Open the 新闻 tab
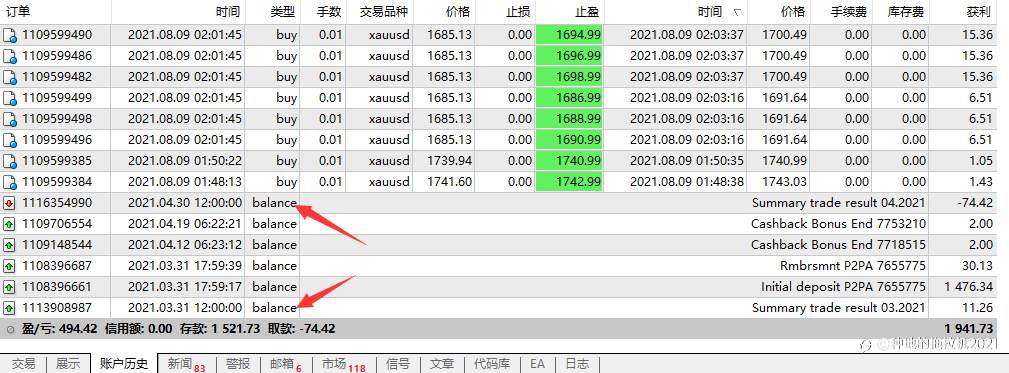Image resolution: width=1009 pixels, height=373 pixels. tap(186, 364)
